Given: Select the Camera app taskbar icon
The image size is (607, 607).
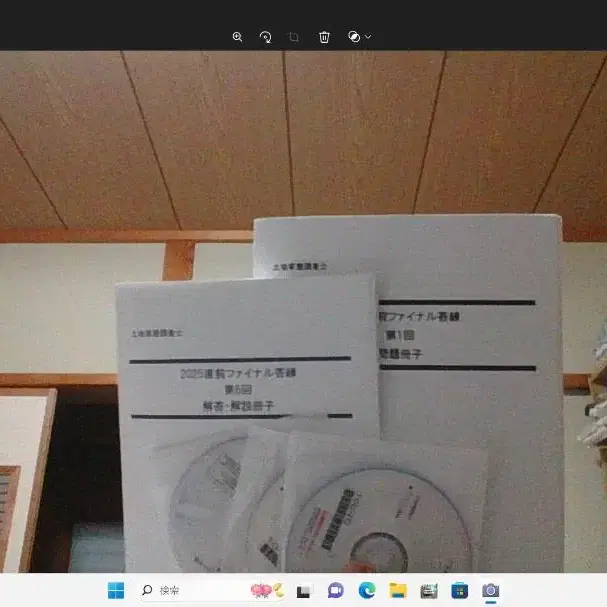Looking at the screenshot, I should pyautogui.click(x=490, y=591).
